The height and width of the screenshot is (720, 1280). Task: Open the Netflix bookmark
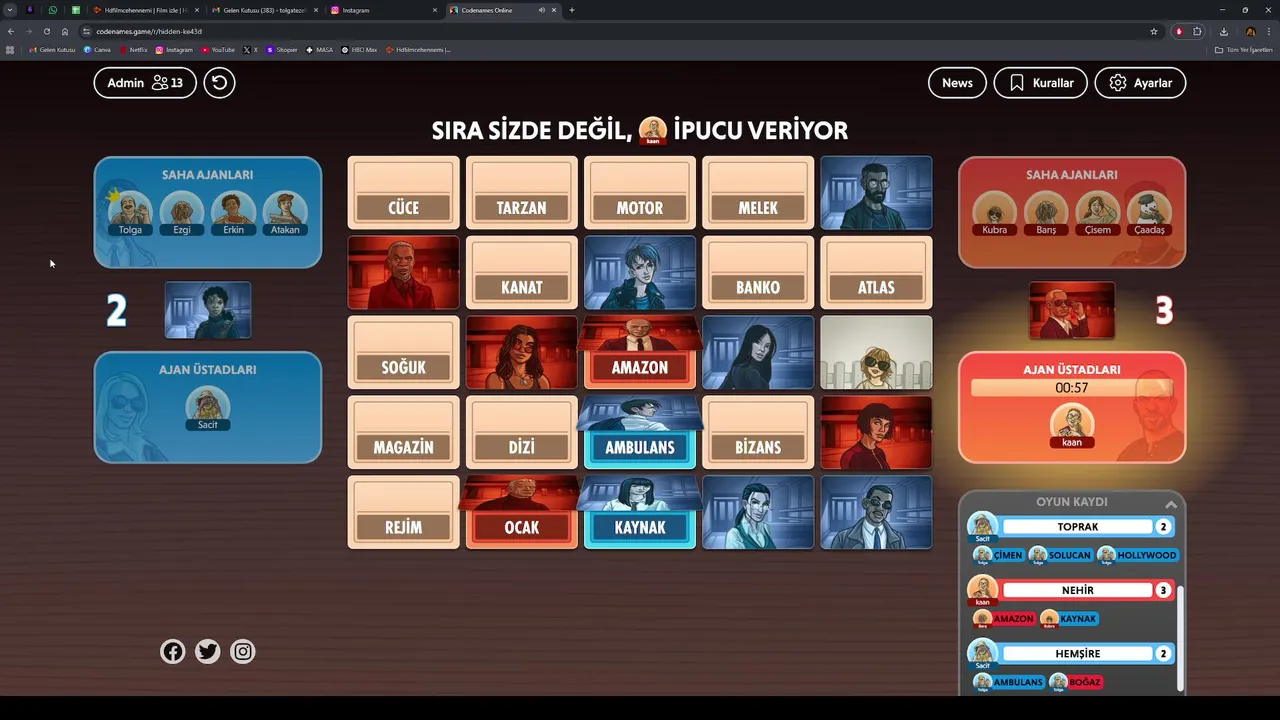click(x=133, y=49)
